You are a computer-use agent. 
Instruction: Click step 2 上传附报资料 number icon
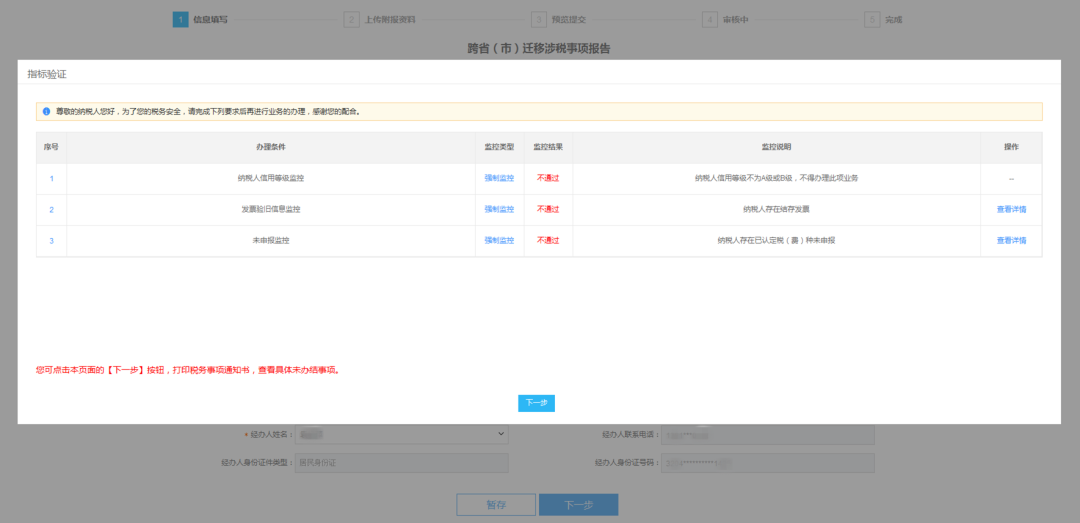tap(351, 19)
